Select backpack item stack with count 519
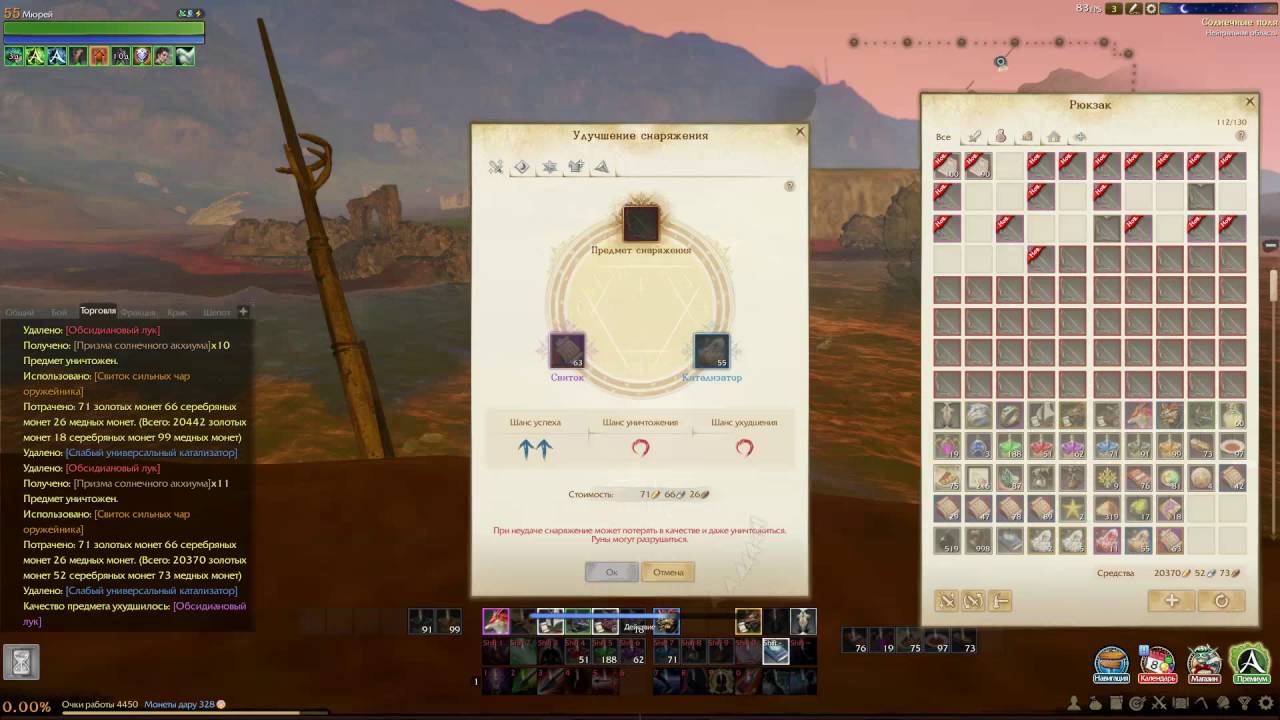The width and height of the screenshot is (1280, 720). (x=947, y=540)
